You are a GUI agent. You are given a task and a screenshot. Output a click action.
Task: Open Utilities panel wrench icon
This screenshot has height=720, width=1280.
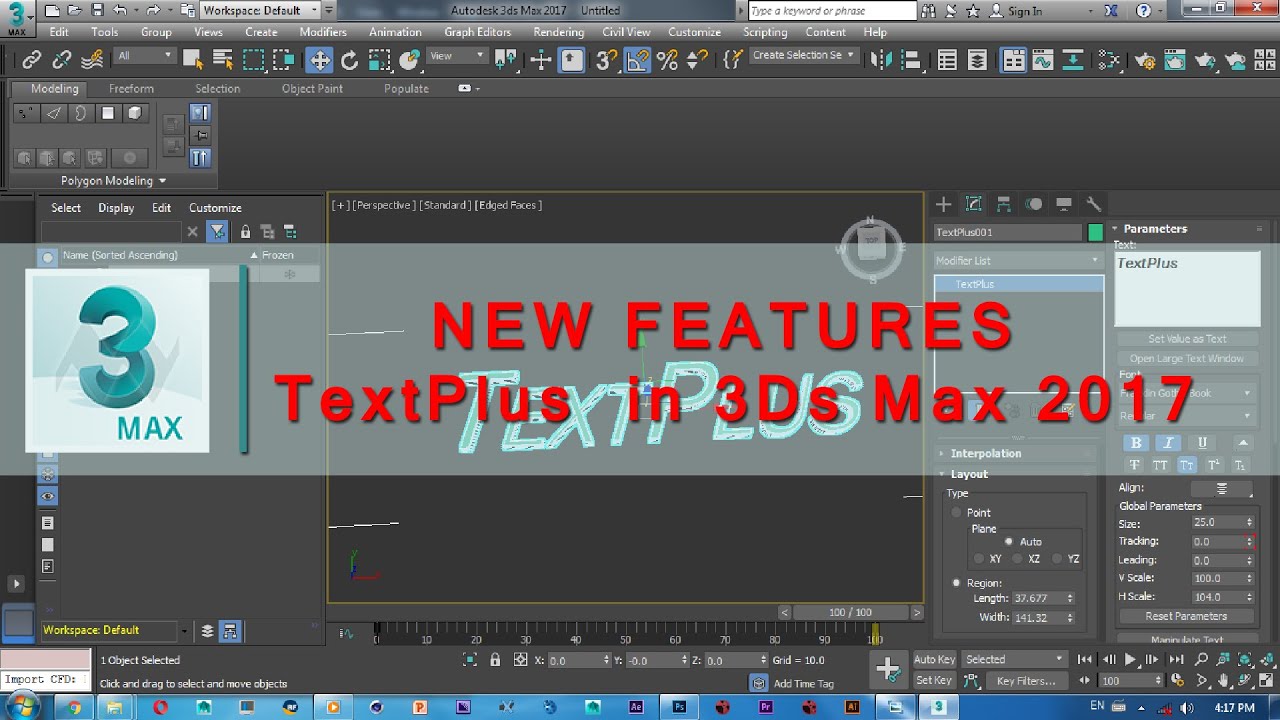1093,204
